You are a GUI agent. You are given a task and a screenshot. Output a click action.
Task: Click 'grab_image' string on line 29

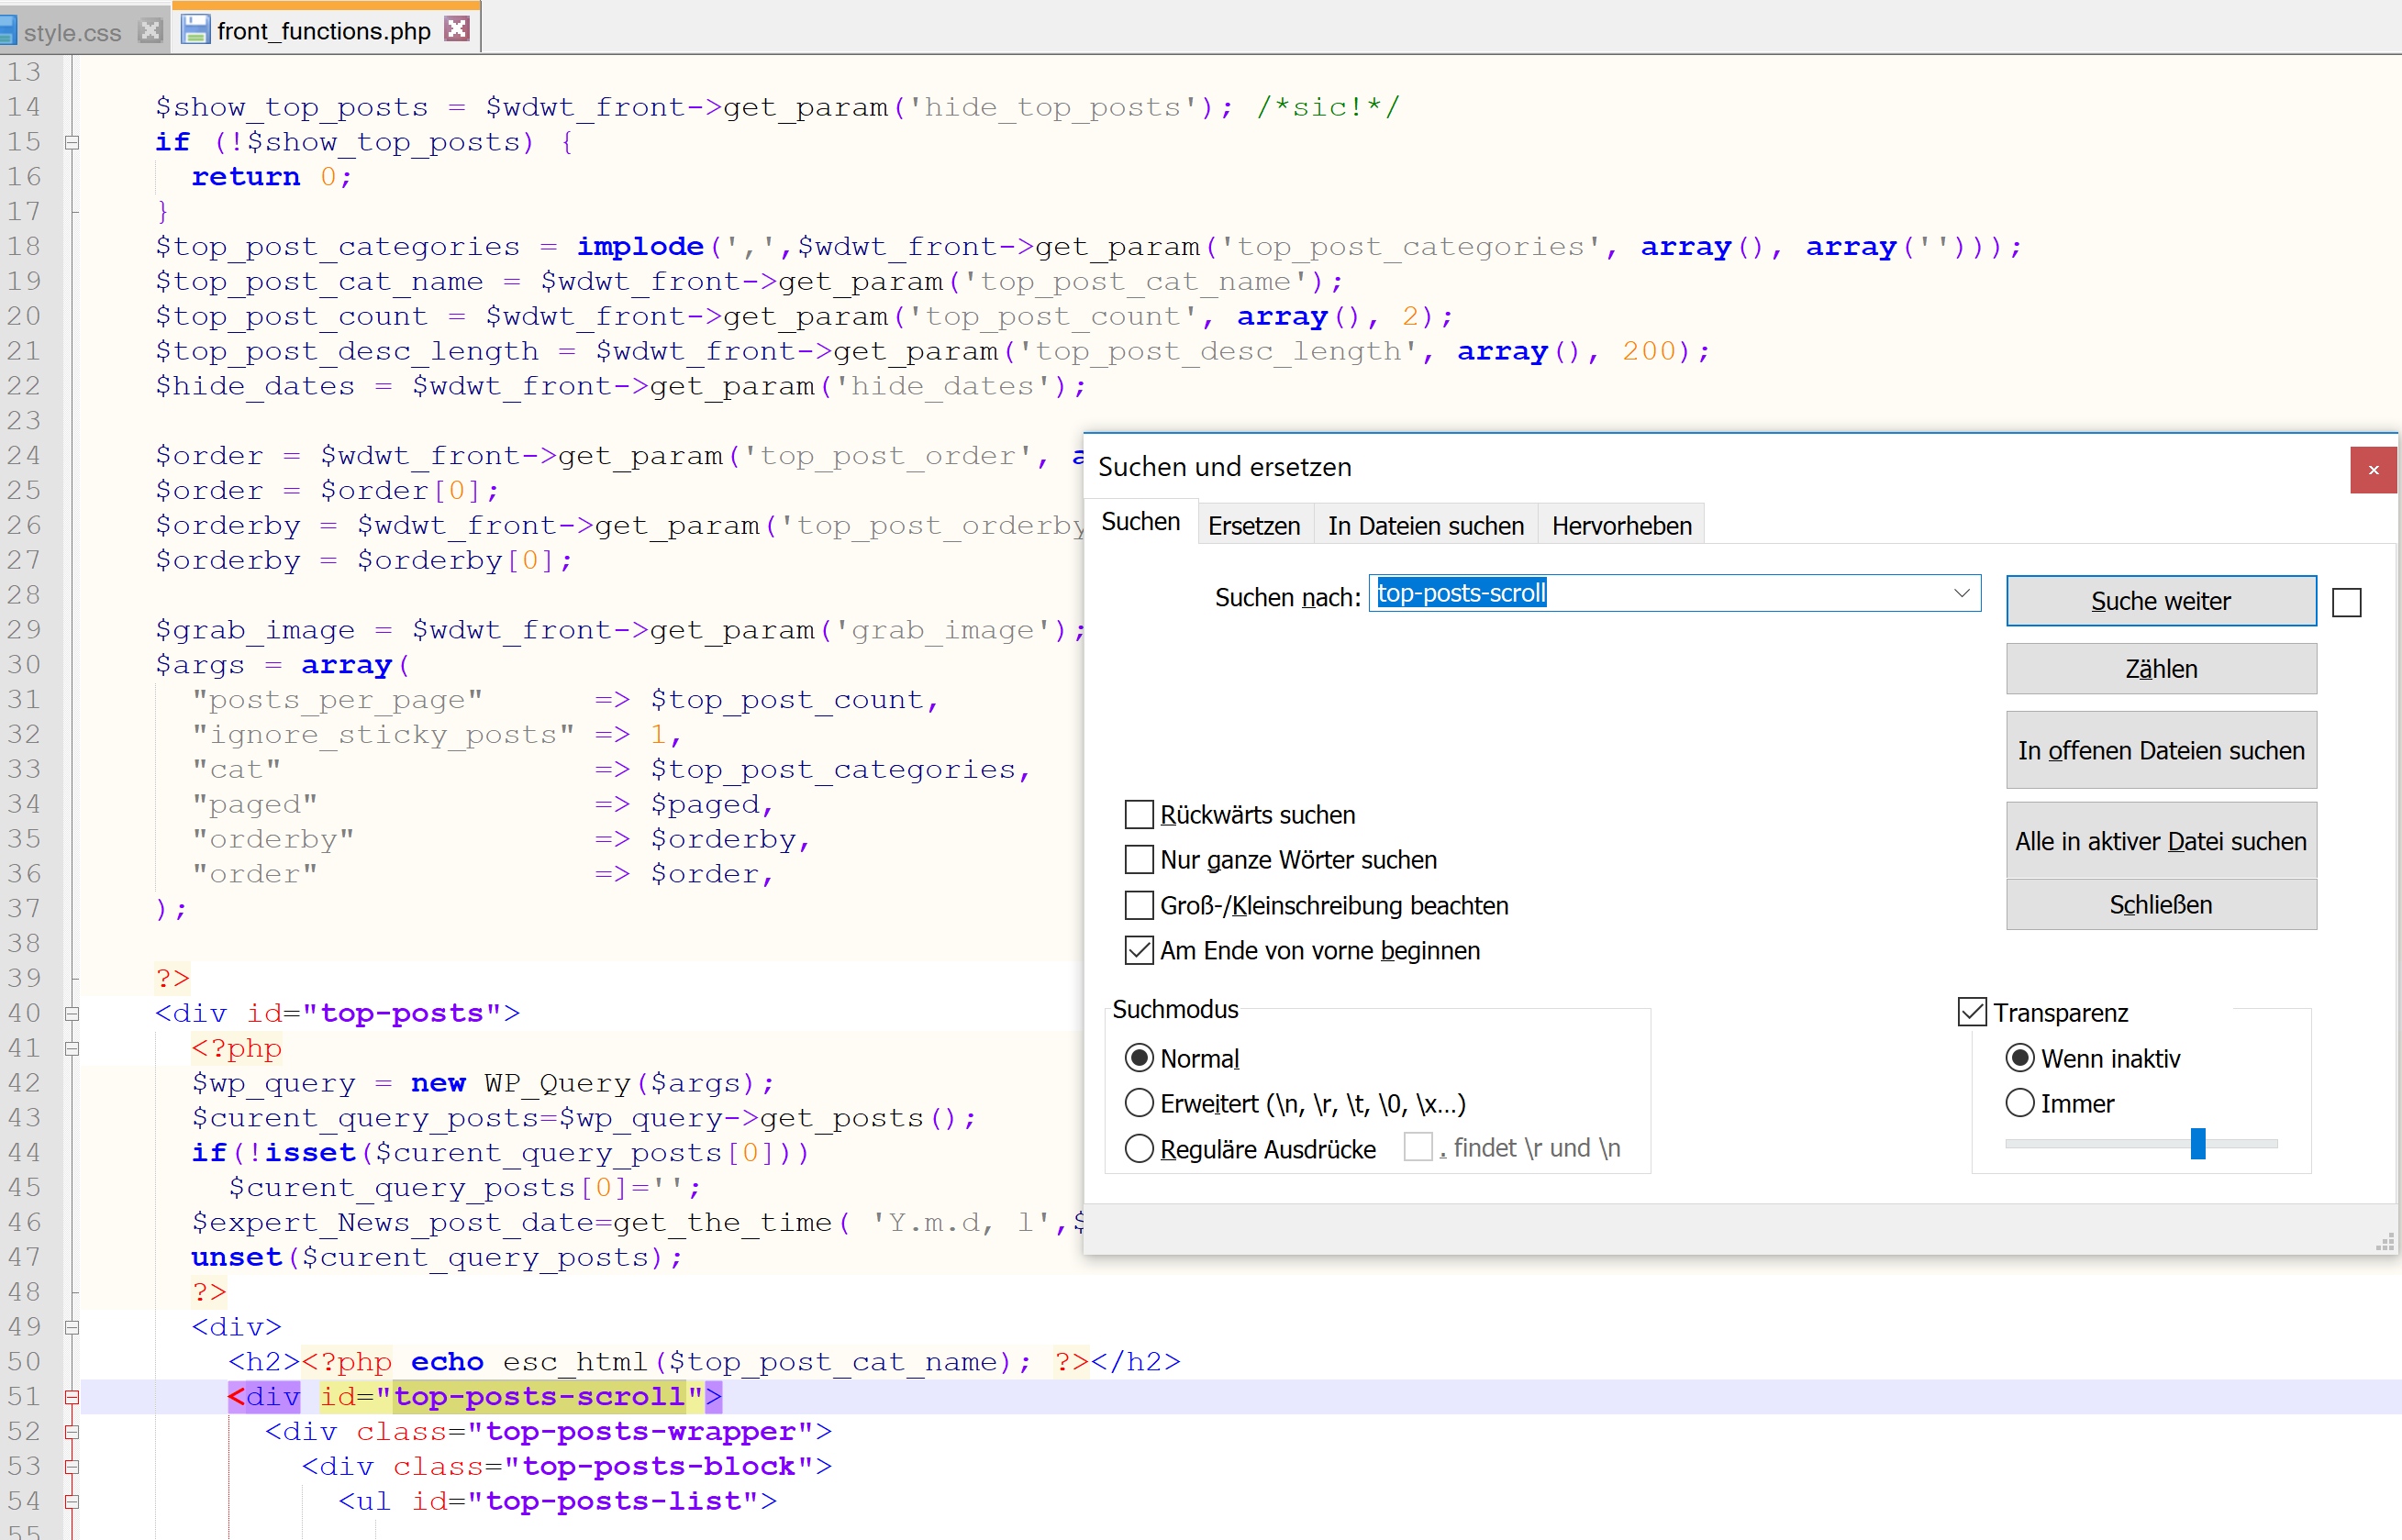click(x=950, y=630)
